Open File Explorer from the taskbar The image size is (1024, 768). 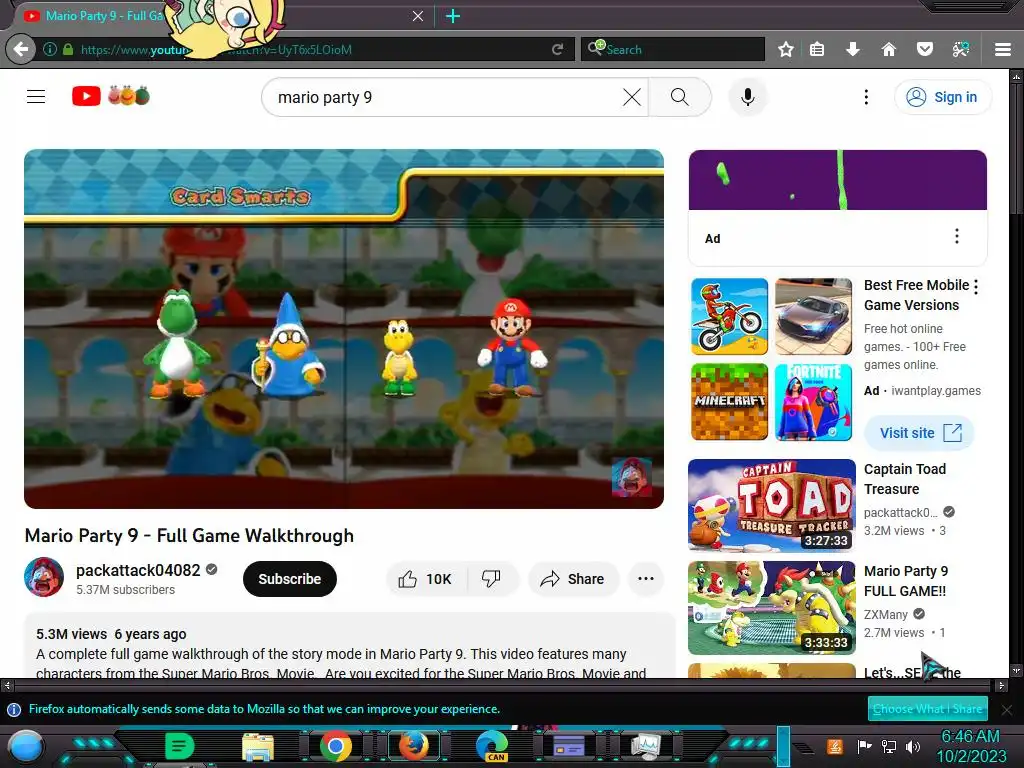[x=258, y=746]
